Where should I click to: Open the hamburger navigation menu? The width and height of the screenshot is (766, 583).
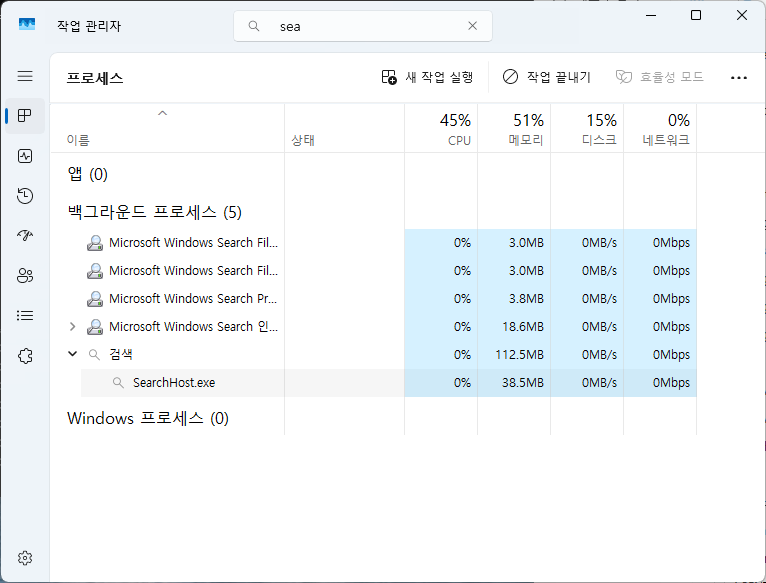click(x=25, y=76)
